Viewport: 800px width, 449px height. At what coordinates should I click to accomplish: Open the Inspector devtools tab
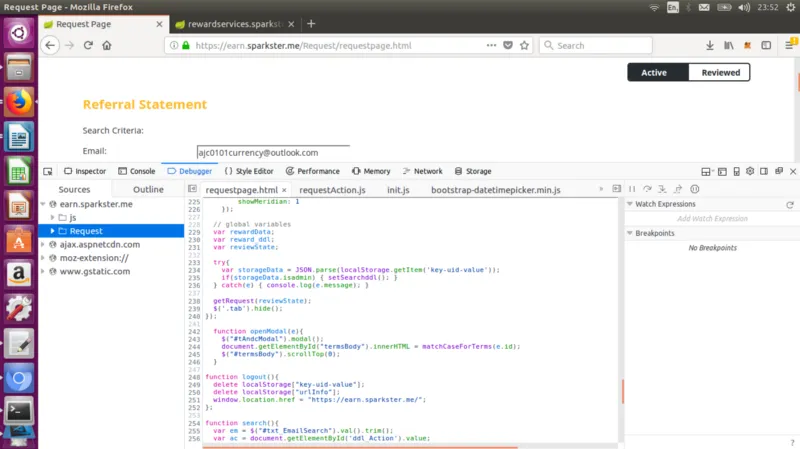85,171
